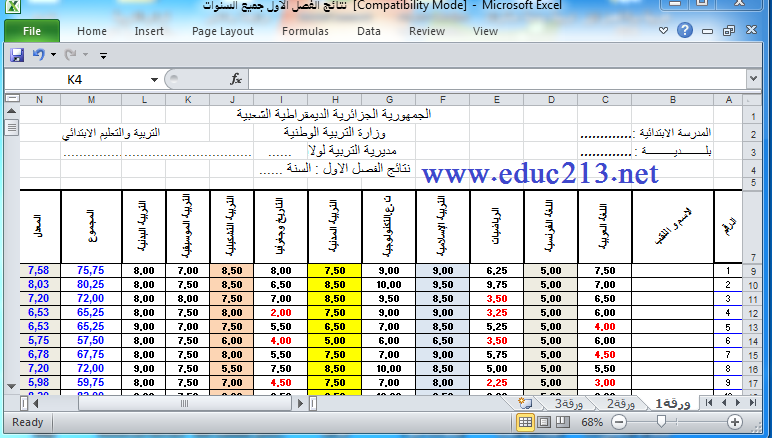
Task: Jump to the last sheet tab arrow
Action: click(753, 403)
